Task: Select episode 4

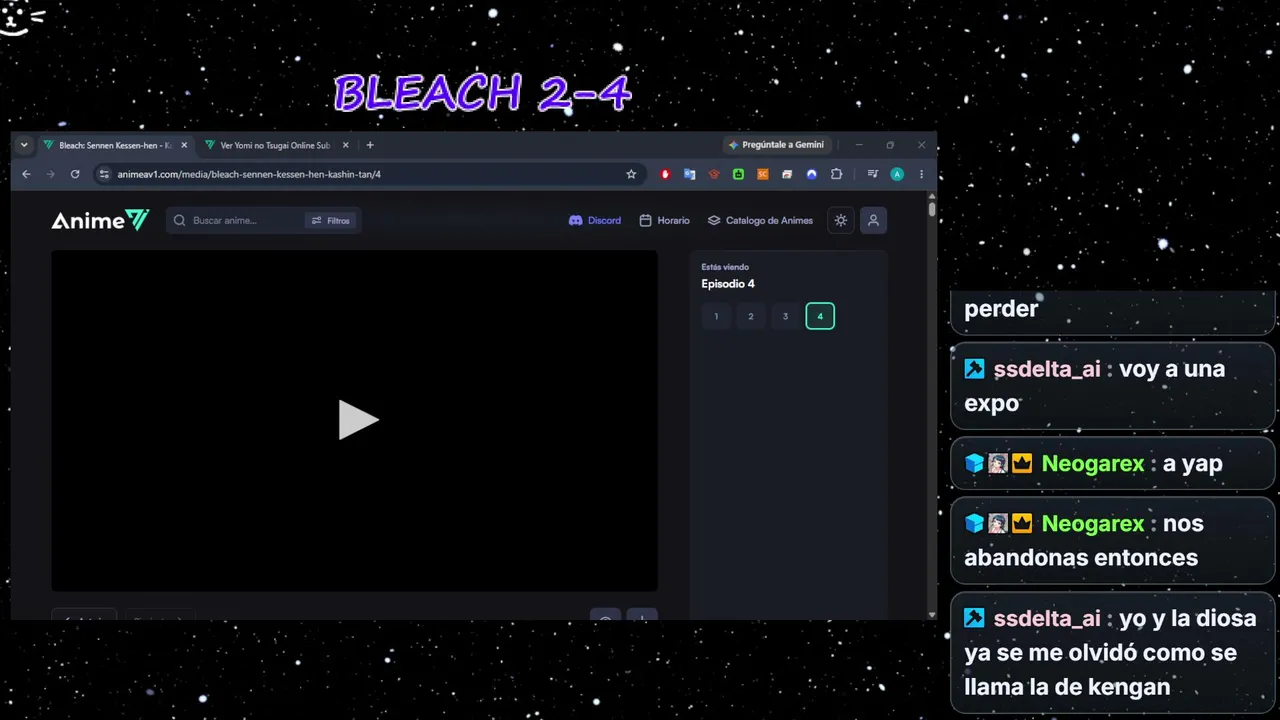Action: coord(820,317)
